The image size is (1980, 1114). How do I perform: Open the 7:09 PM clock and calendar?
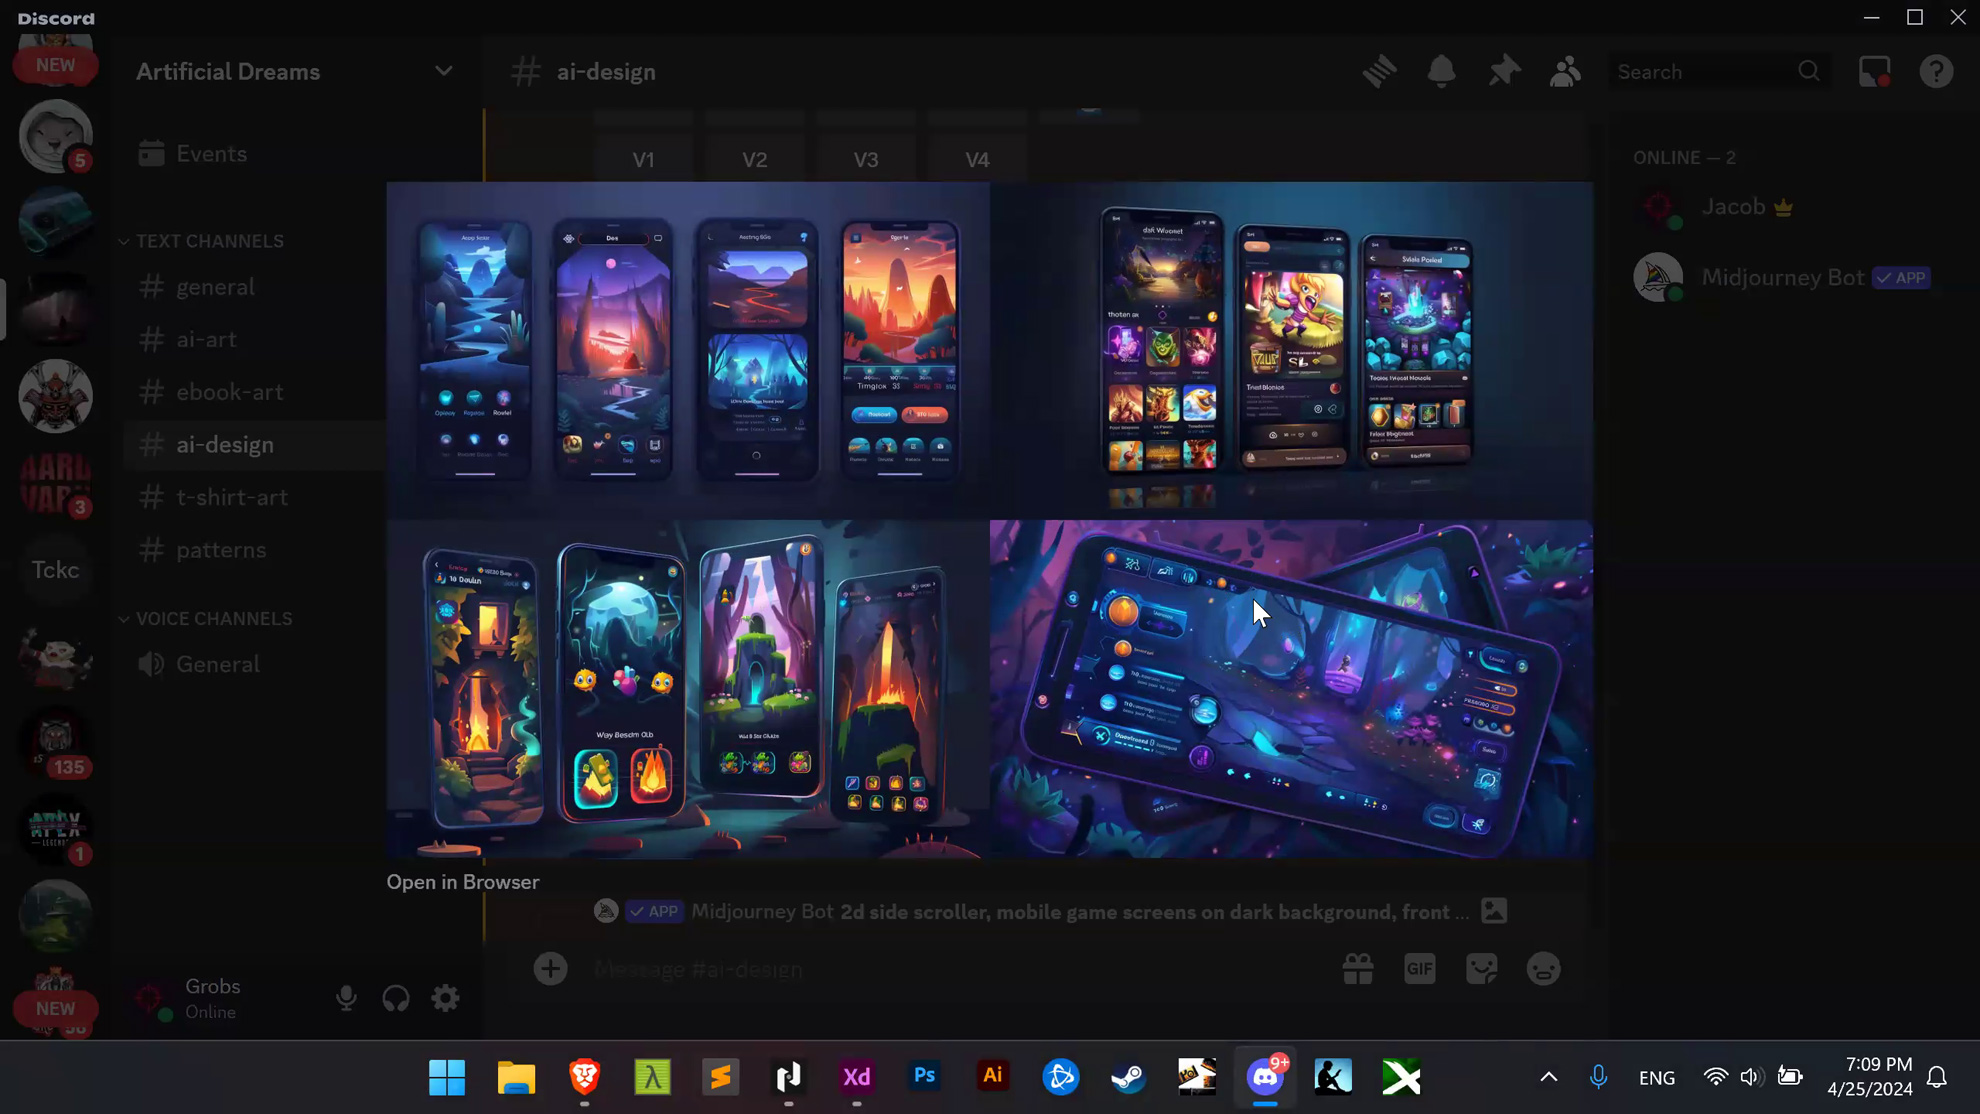[x=1869, y=1077]
